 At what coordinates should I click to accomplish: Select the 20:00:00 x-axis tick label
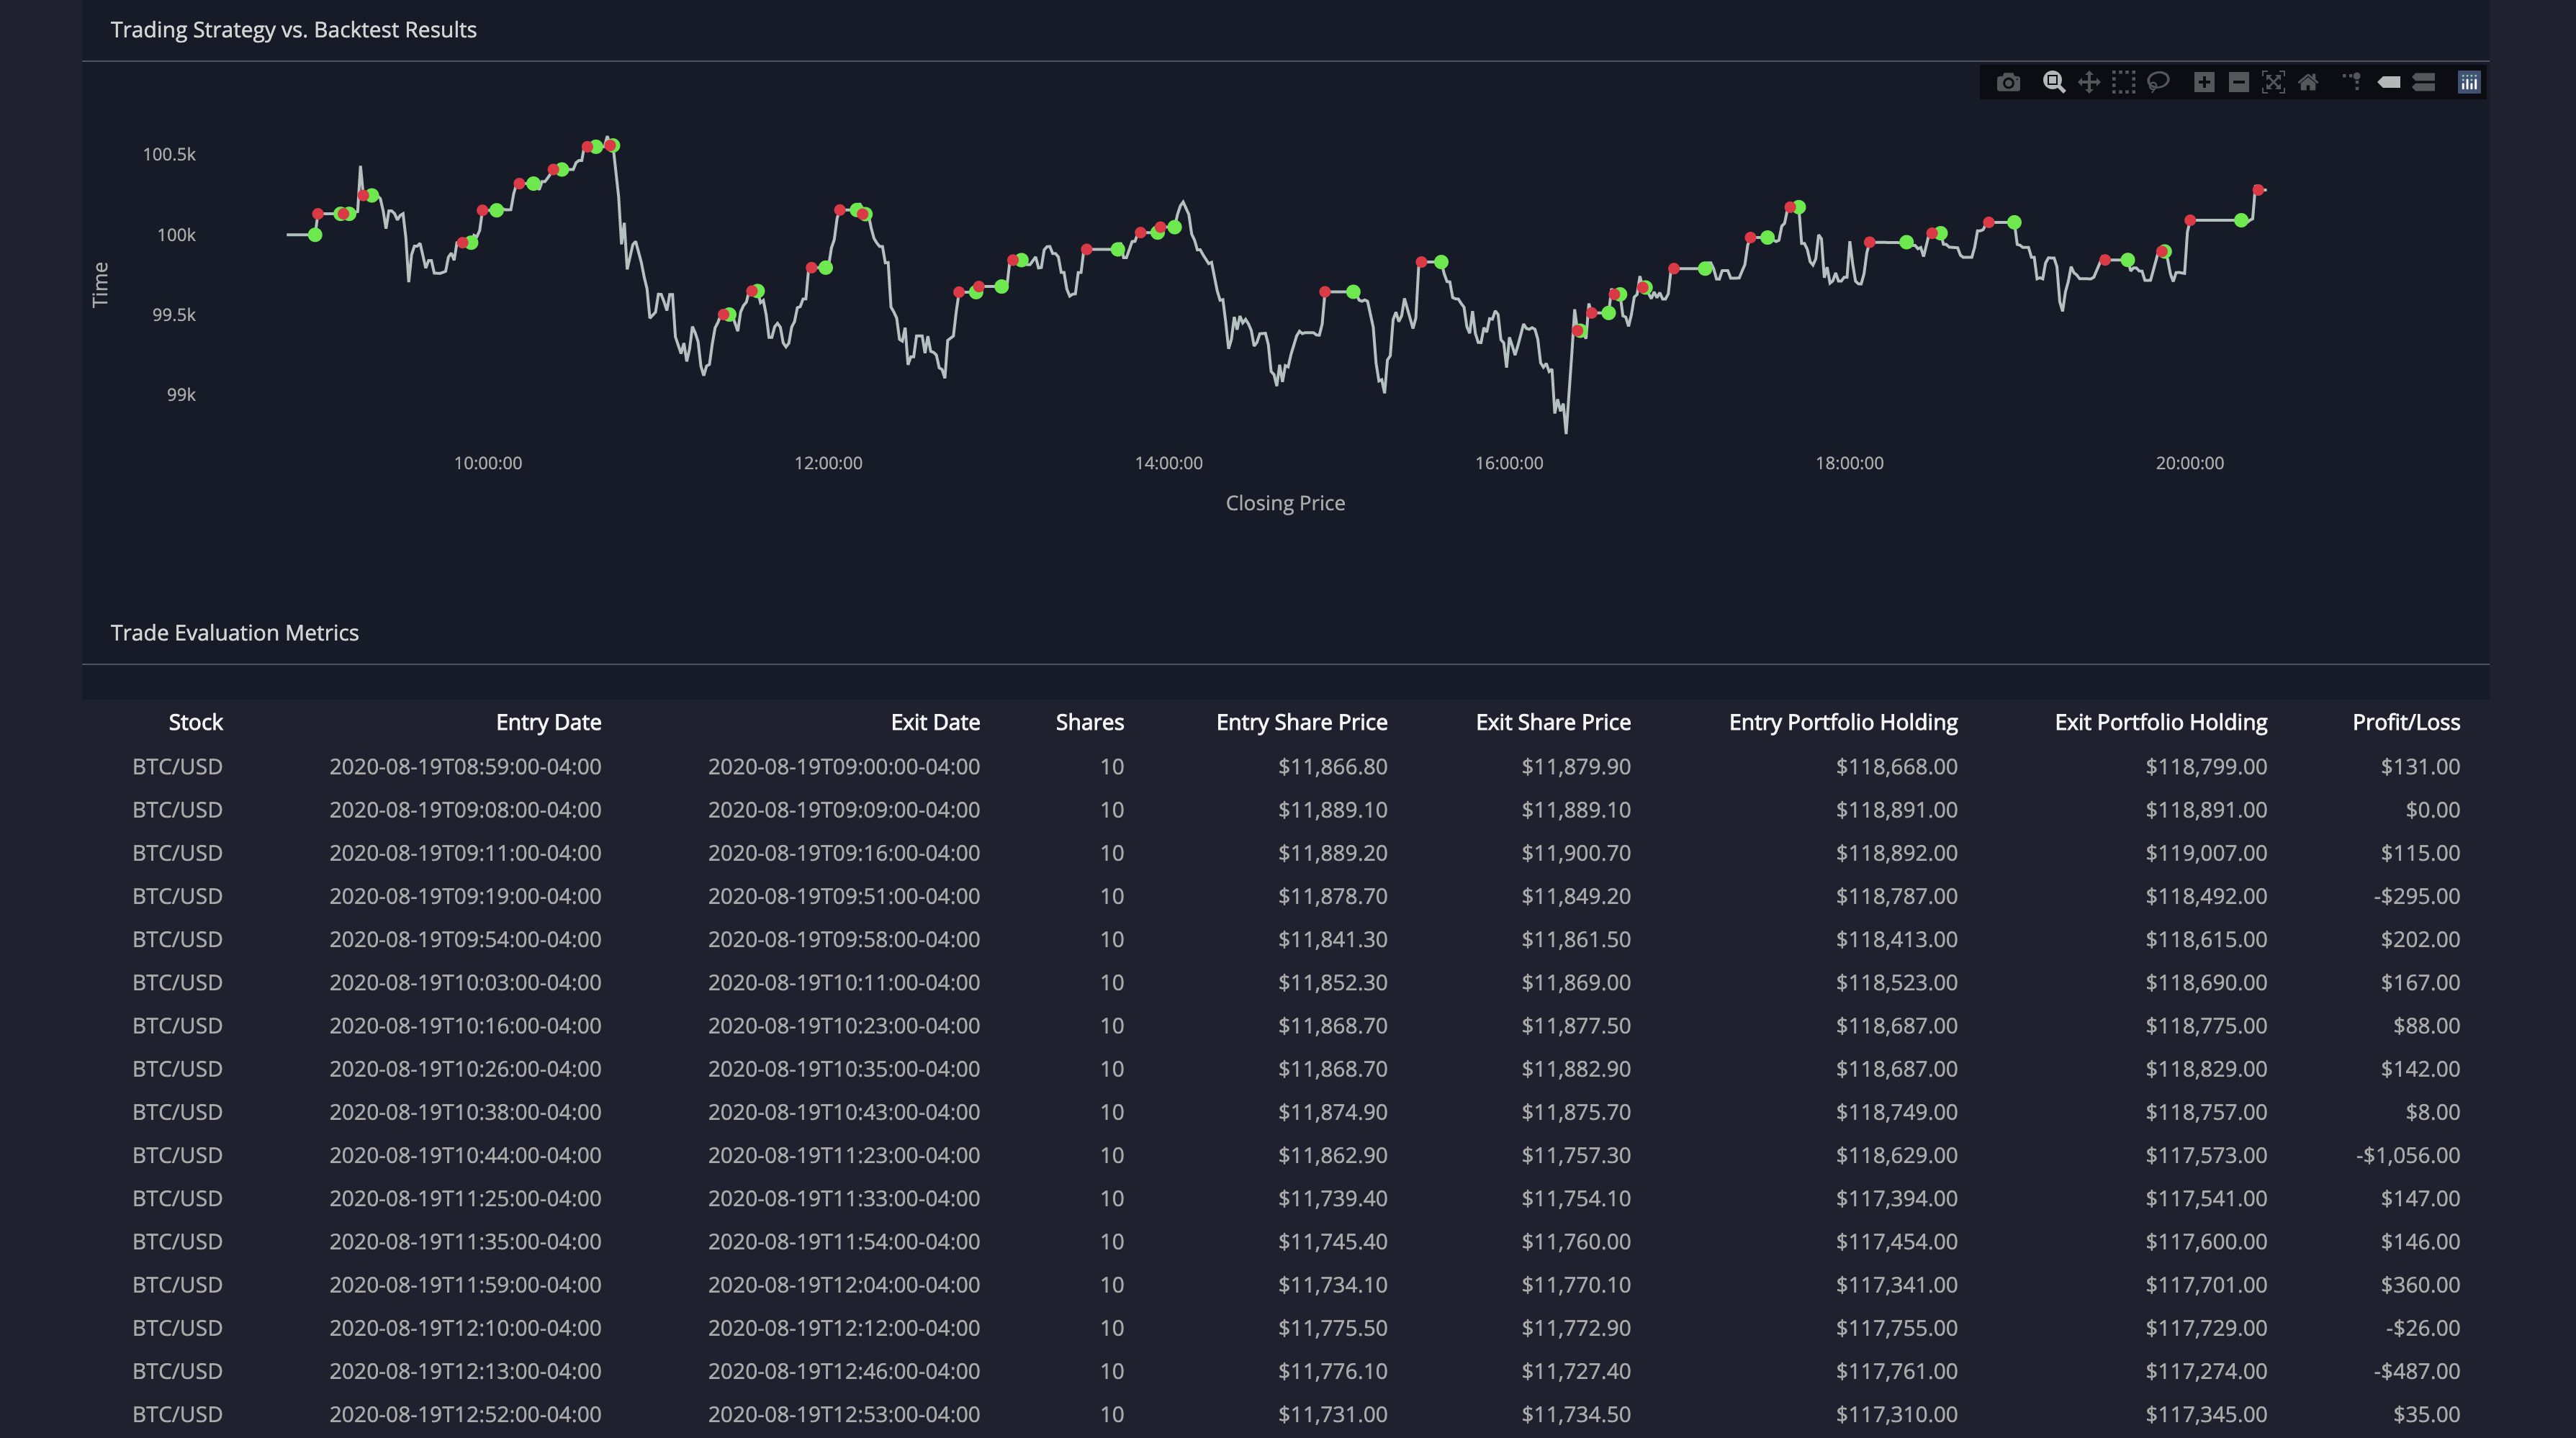coord(2189,463)
